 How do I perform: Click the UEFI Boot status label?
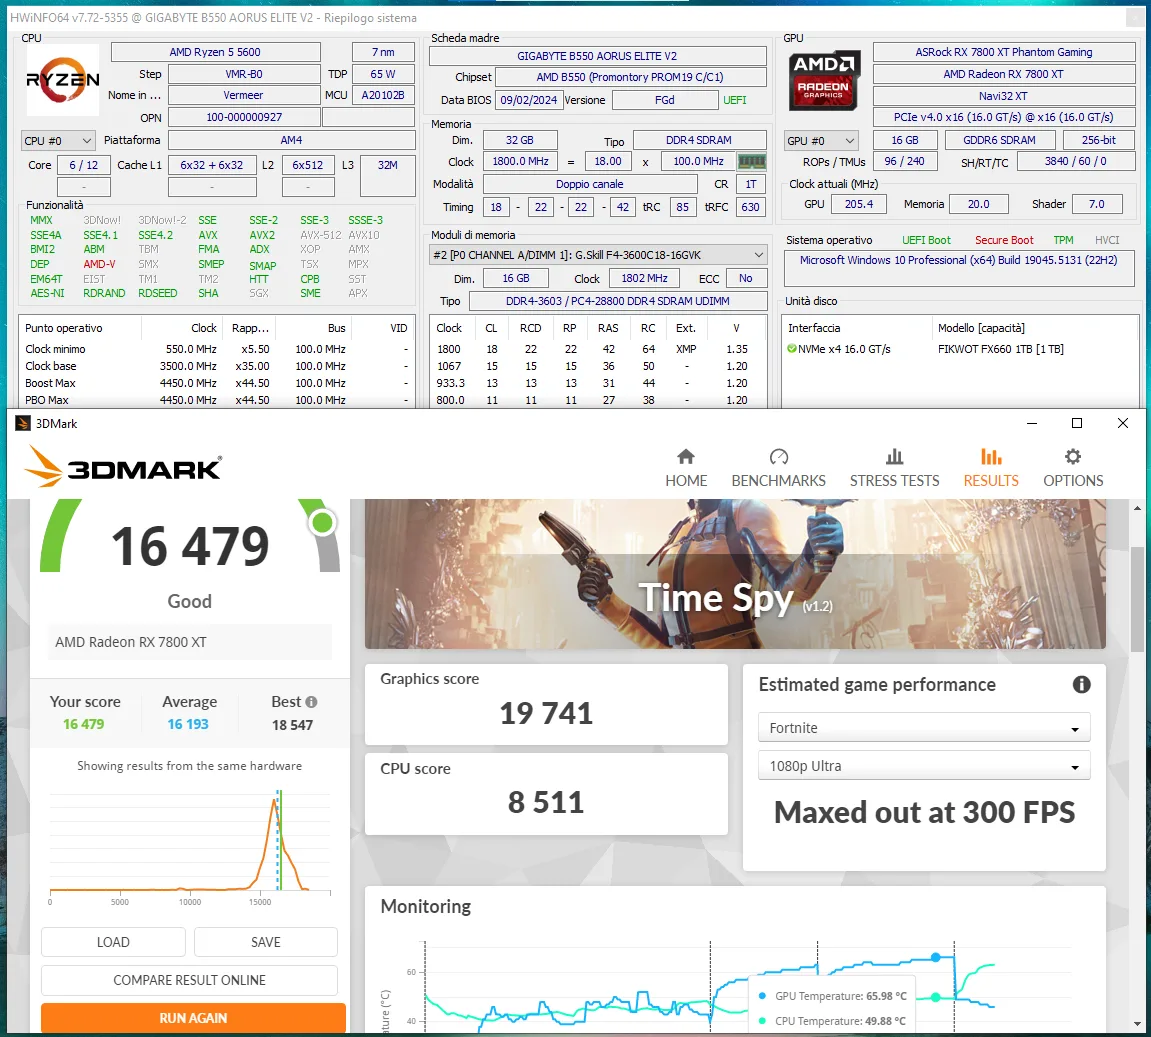pos(926,240)
